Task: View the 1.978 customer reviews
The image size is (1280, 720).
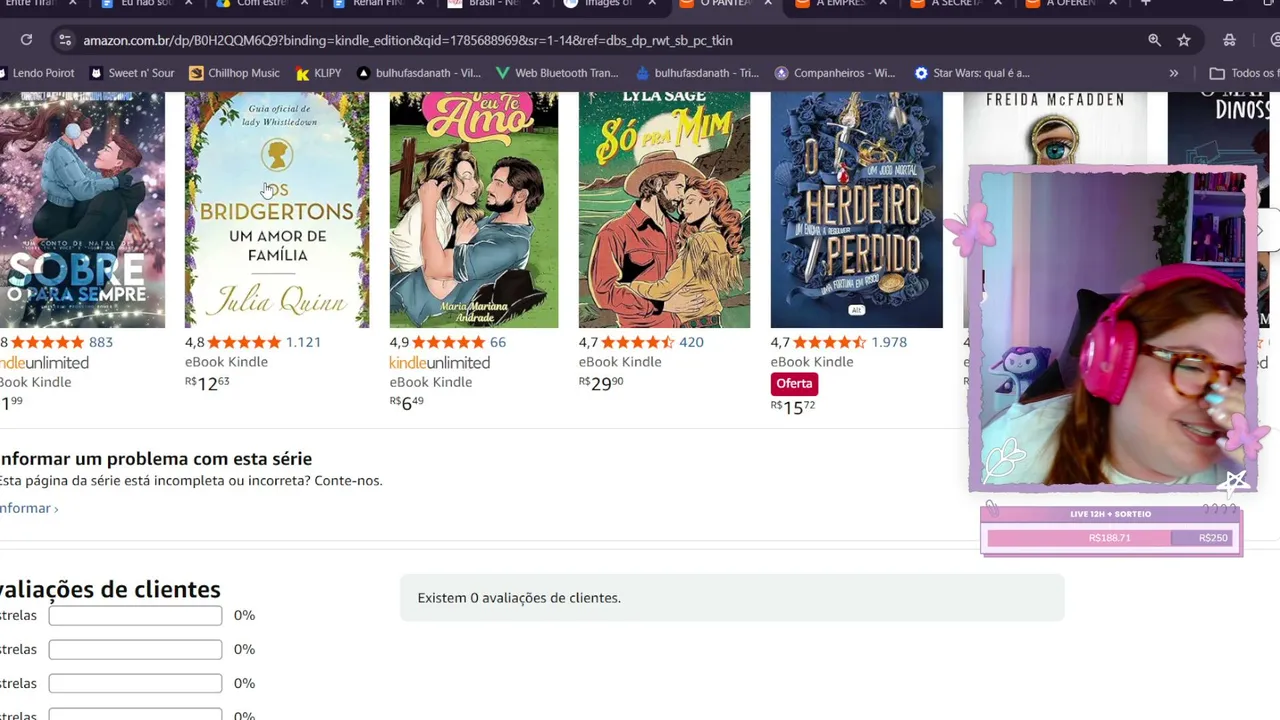Action: [889, 342]
